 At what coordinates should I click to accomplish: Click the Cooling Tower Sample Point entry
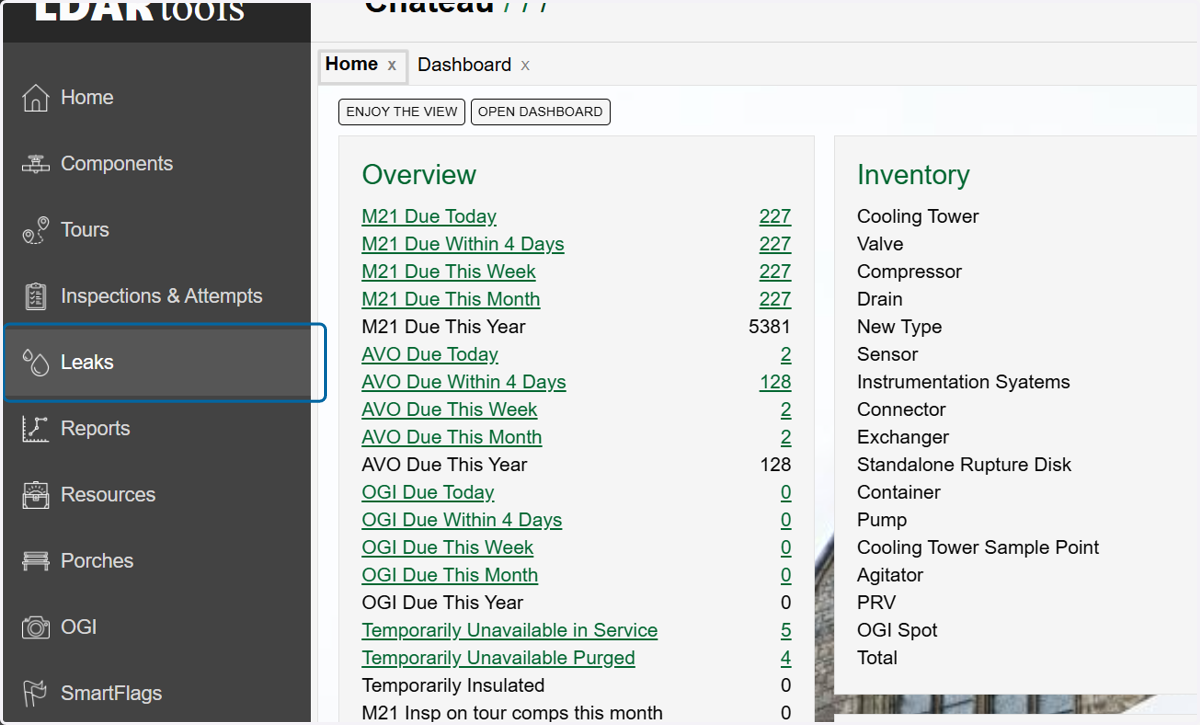pyautogui.click(x=978, y=548)
